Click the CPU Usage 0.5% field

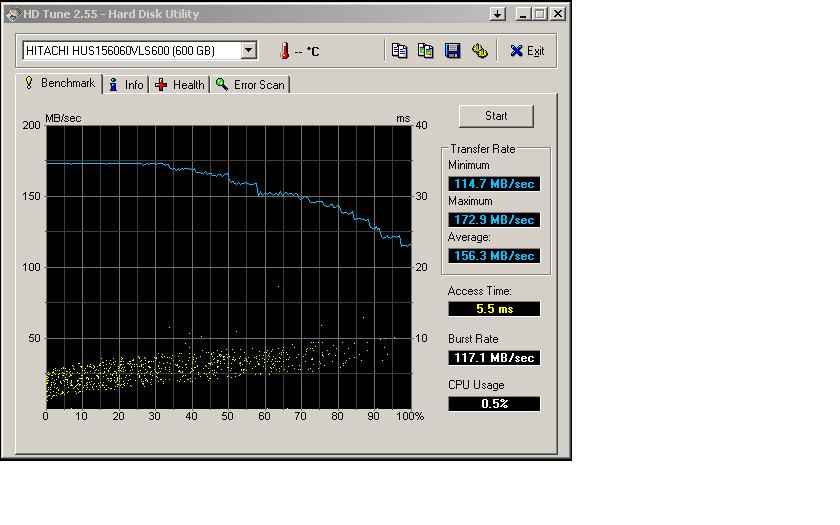494,404
